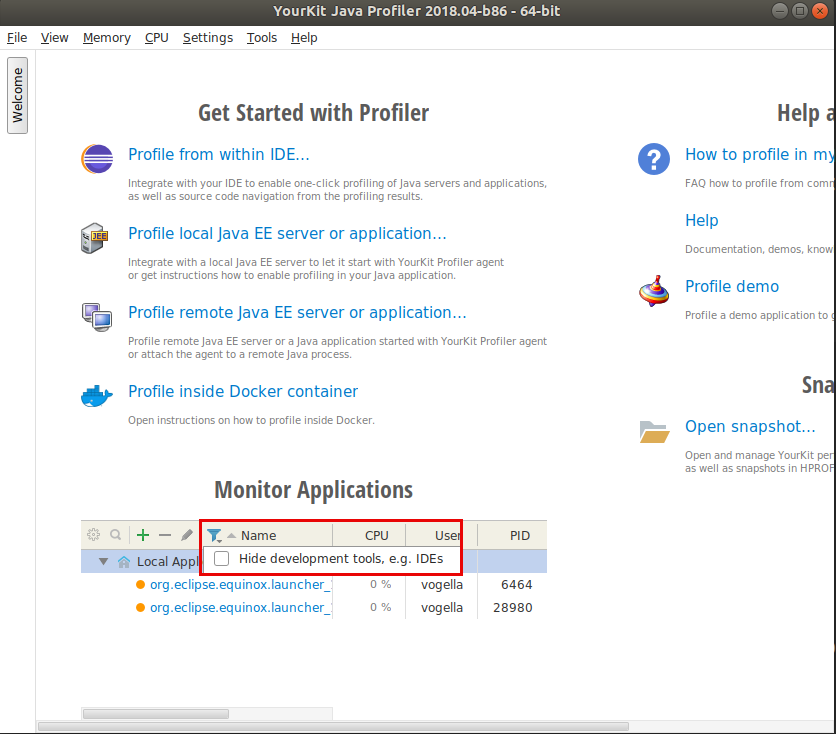Click the blue question mark help icon

(654, 159)
